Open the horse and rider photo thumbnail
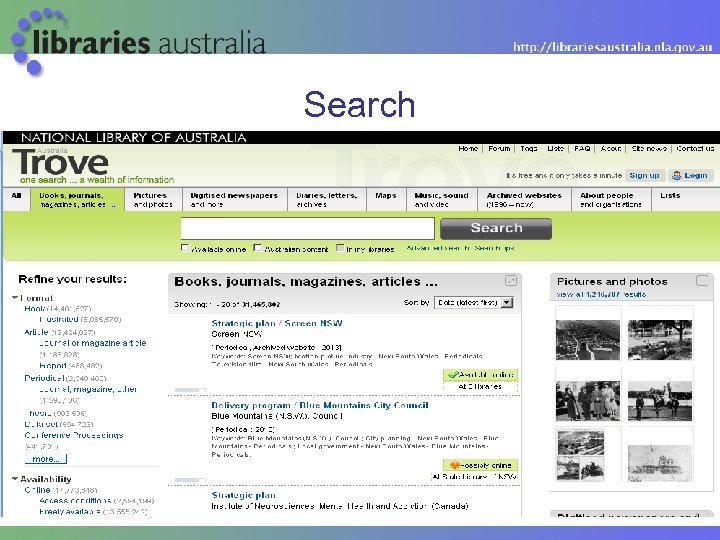 660,400
